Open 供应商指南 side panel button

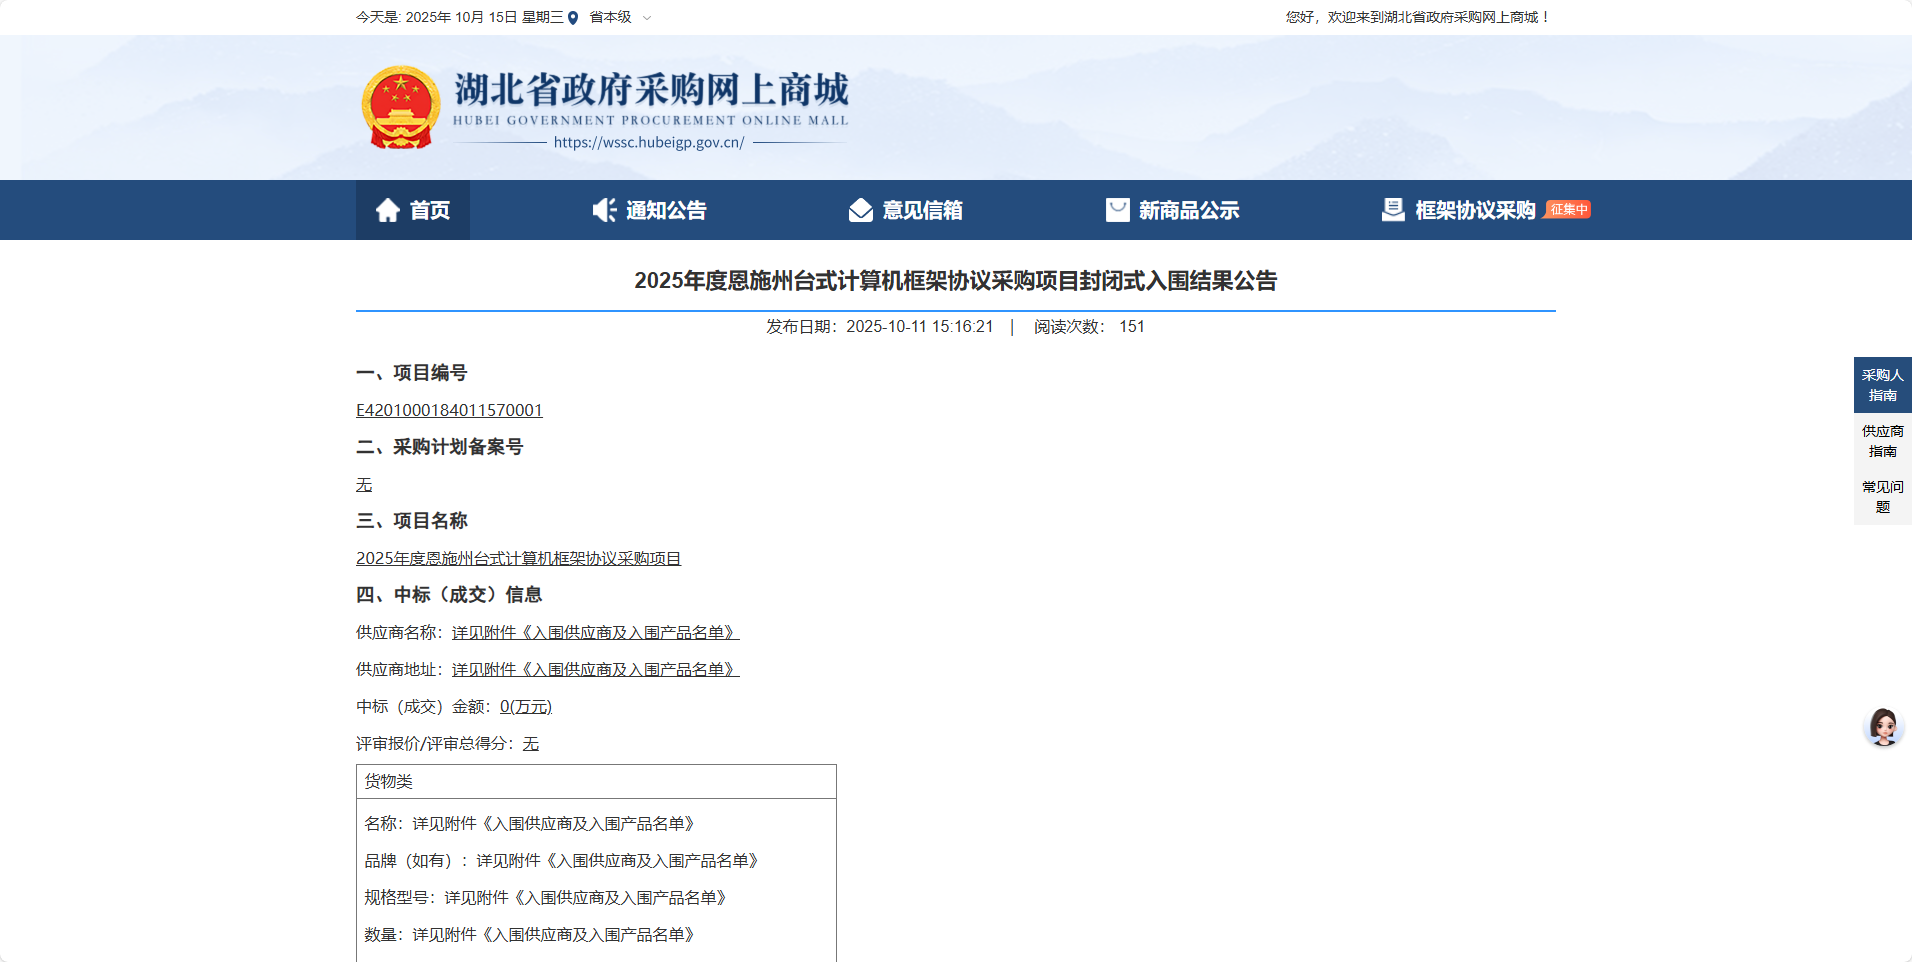(1882, 441)
